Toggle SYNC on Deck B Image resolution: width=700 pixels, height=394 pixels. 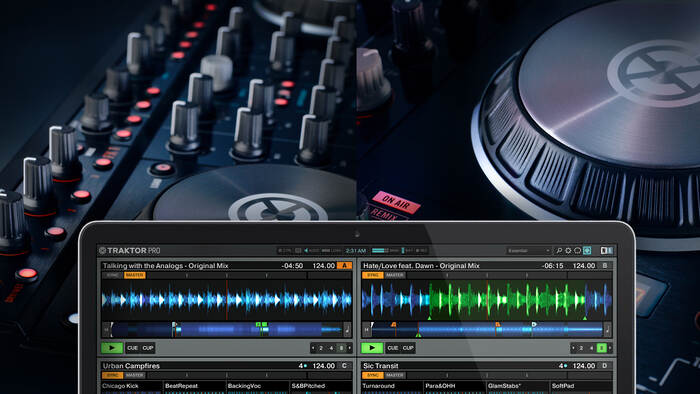pos(373,275)
